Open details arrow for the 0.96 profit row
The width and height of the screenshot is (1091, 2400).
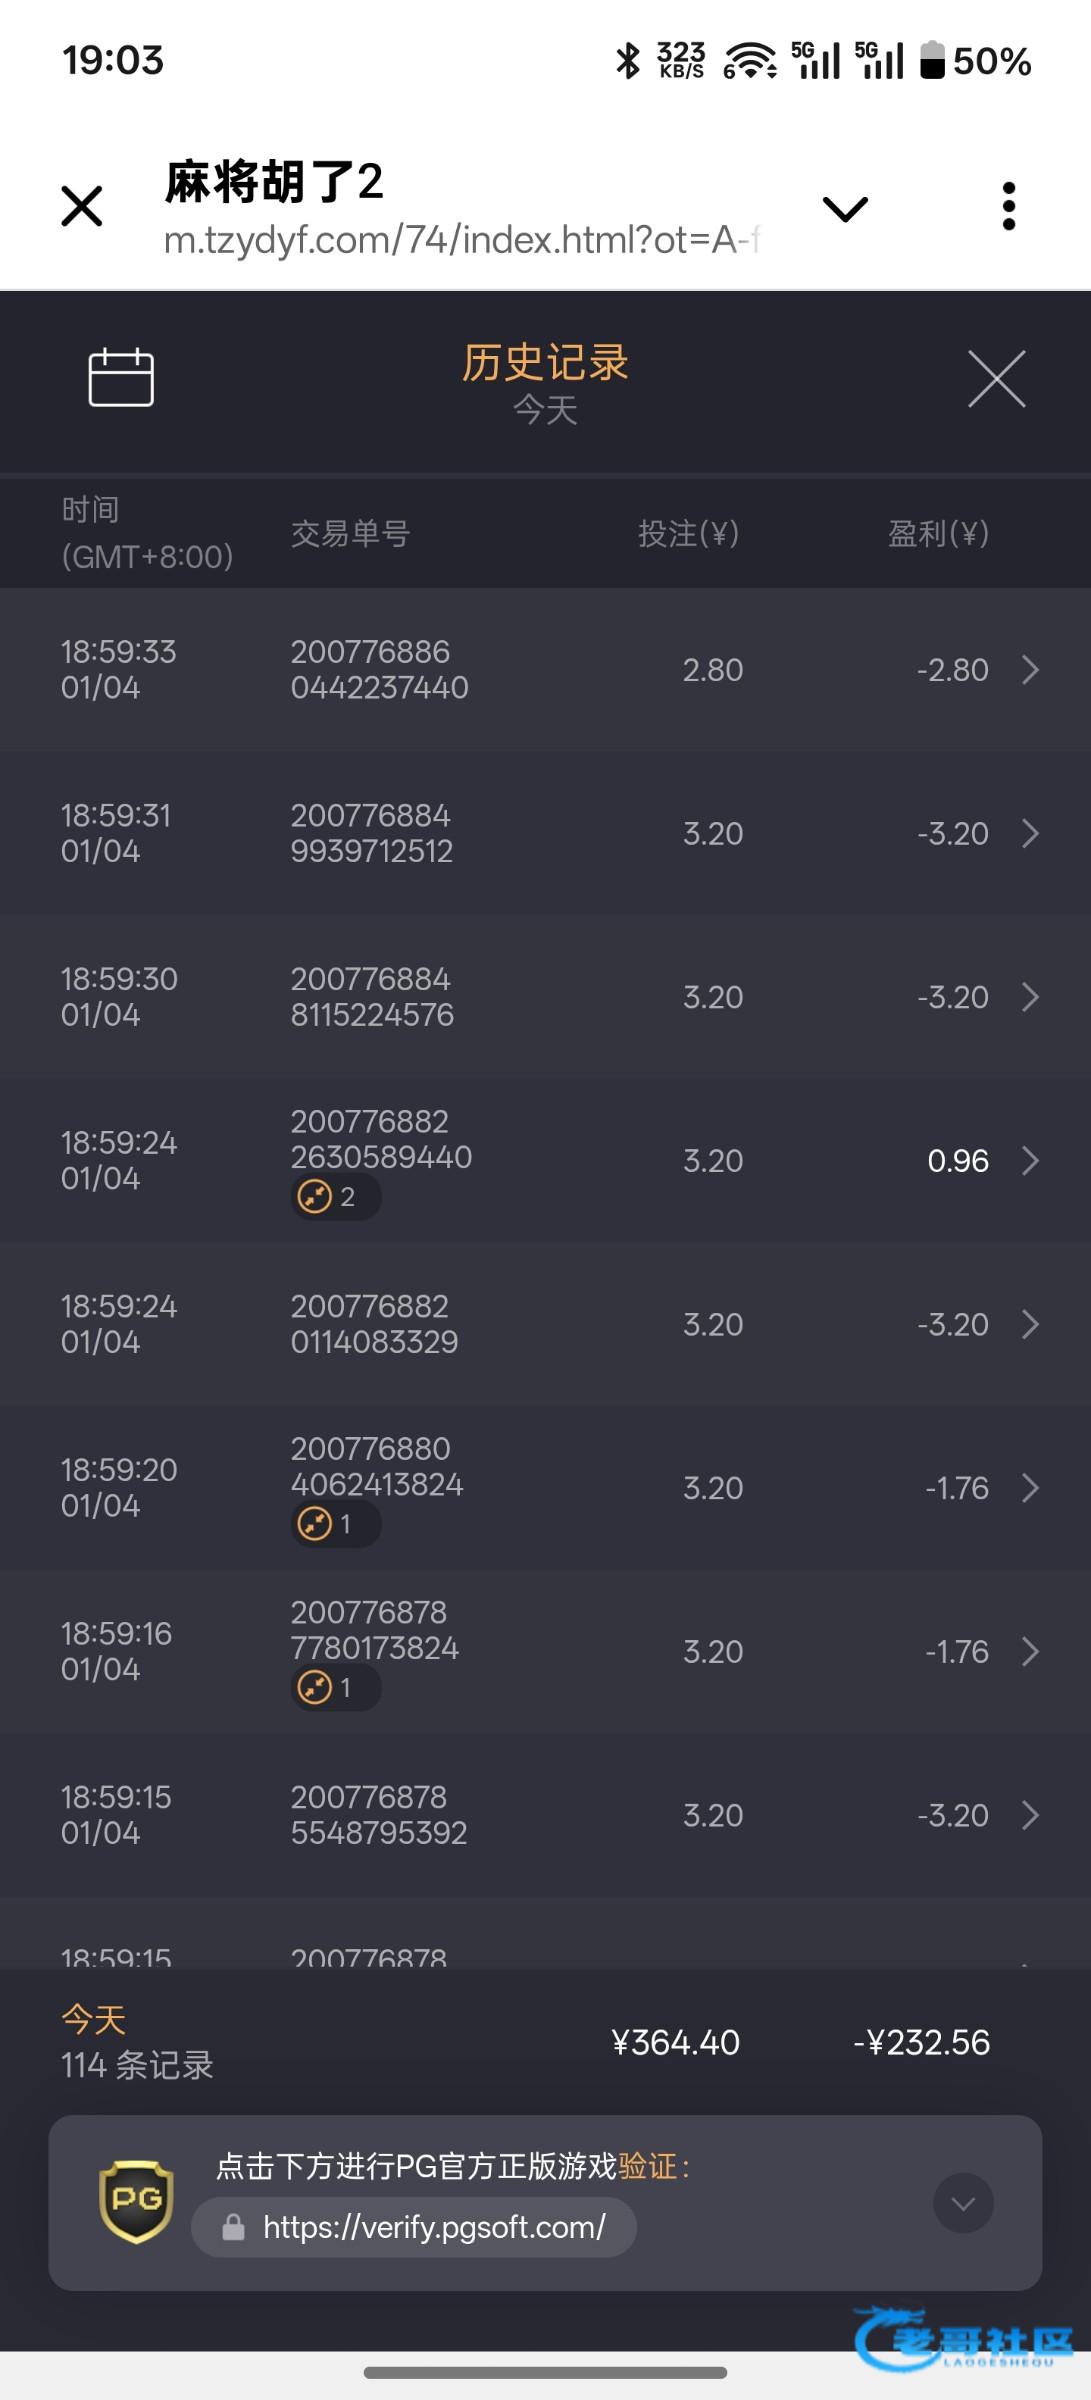coord(1030,1161)
